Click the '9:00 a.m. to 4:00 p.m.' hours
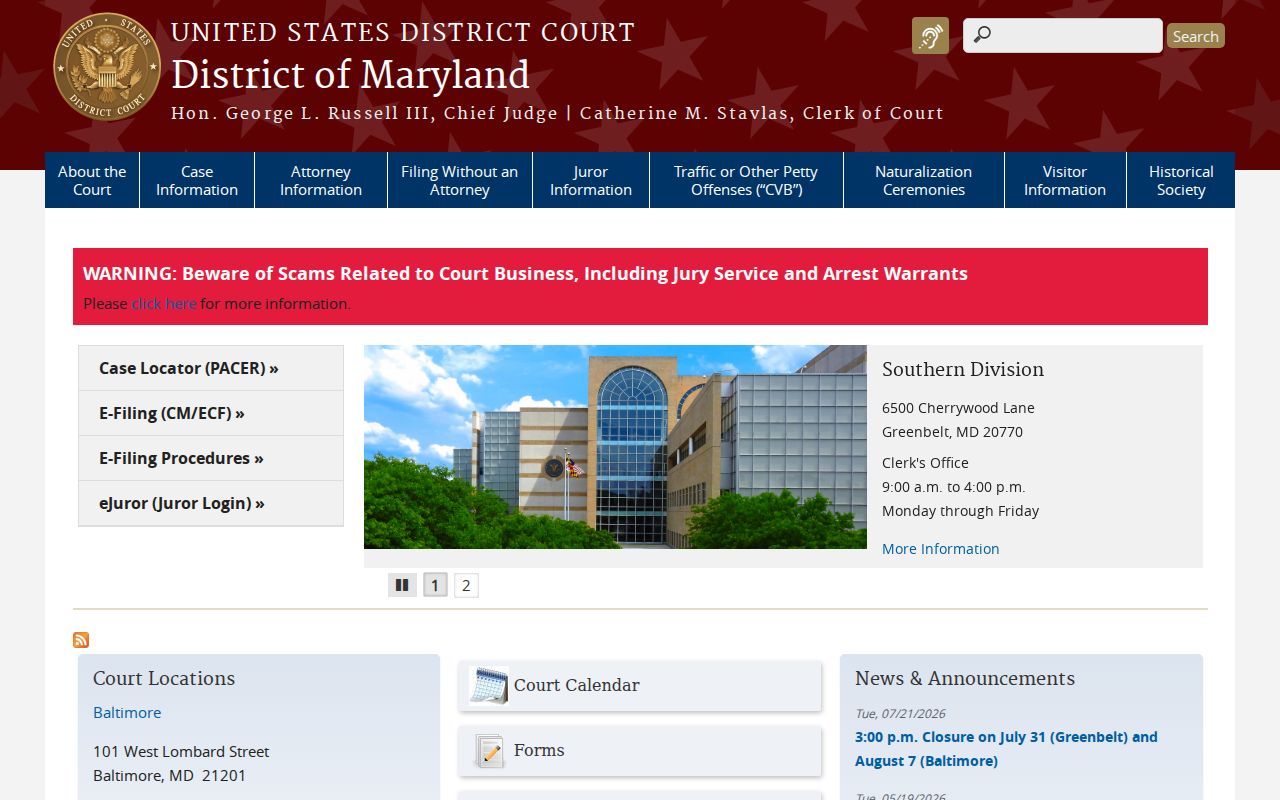 [x=954, y=487]
